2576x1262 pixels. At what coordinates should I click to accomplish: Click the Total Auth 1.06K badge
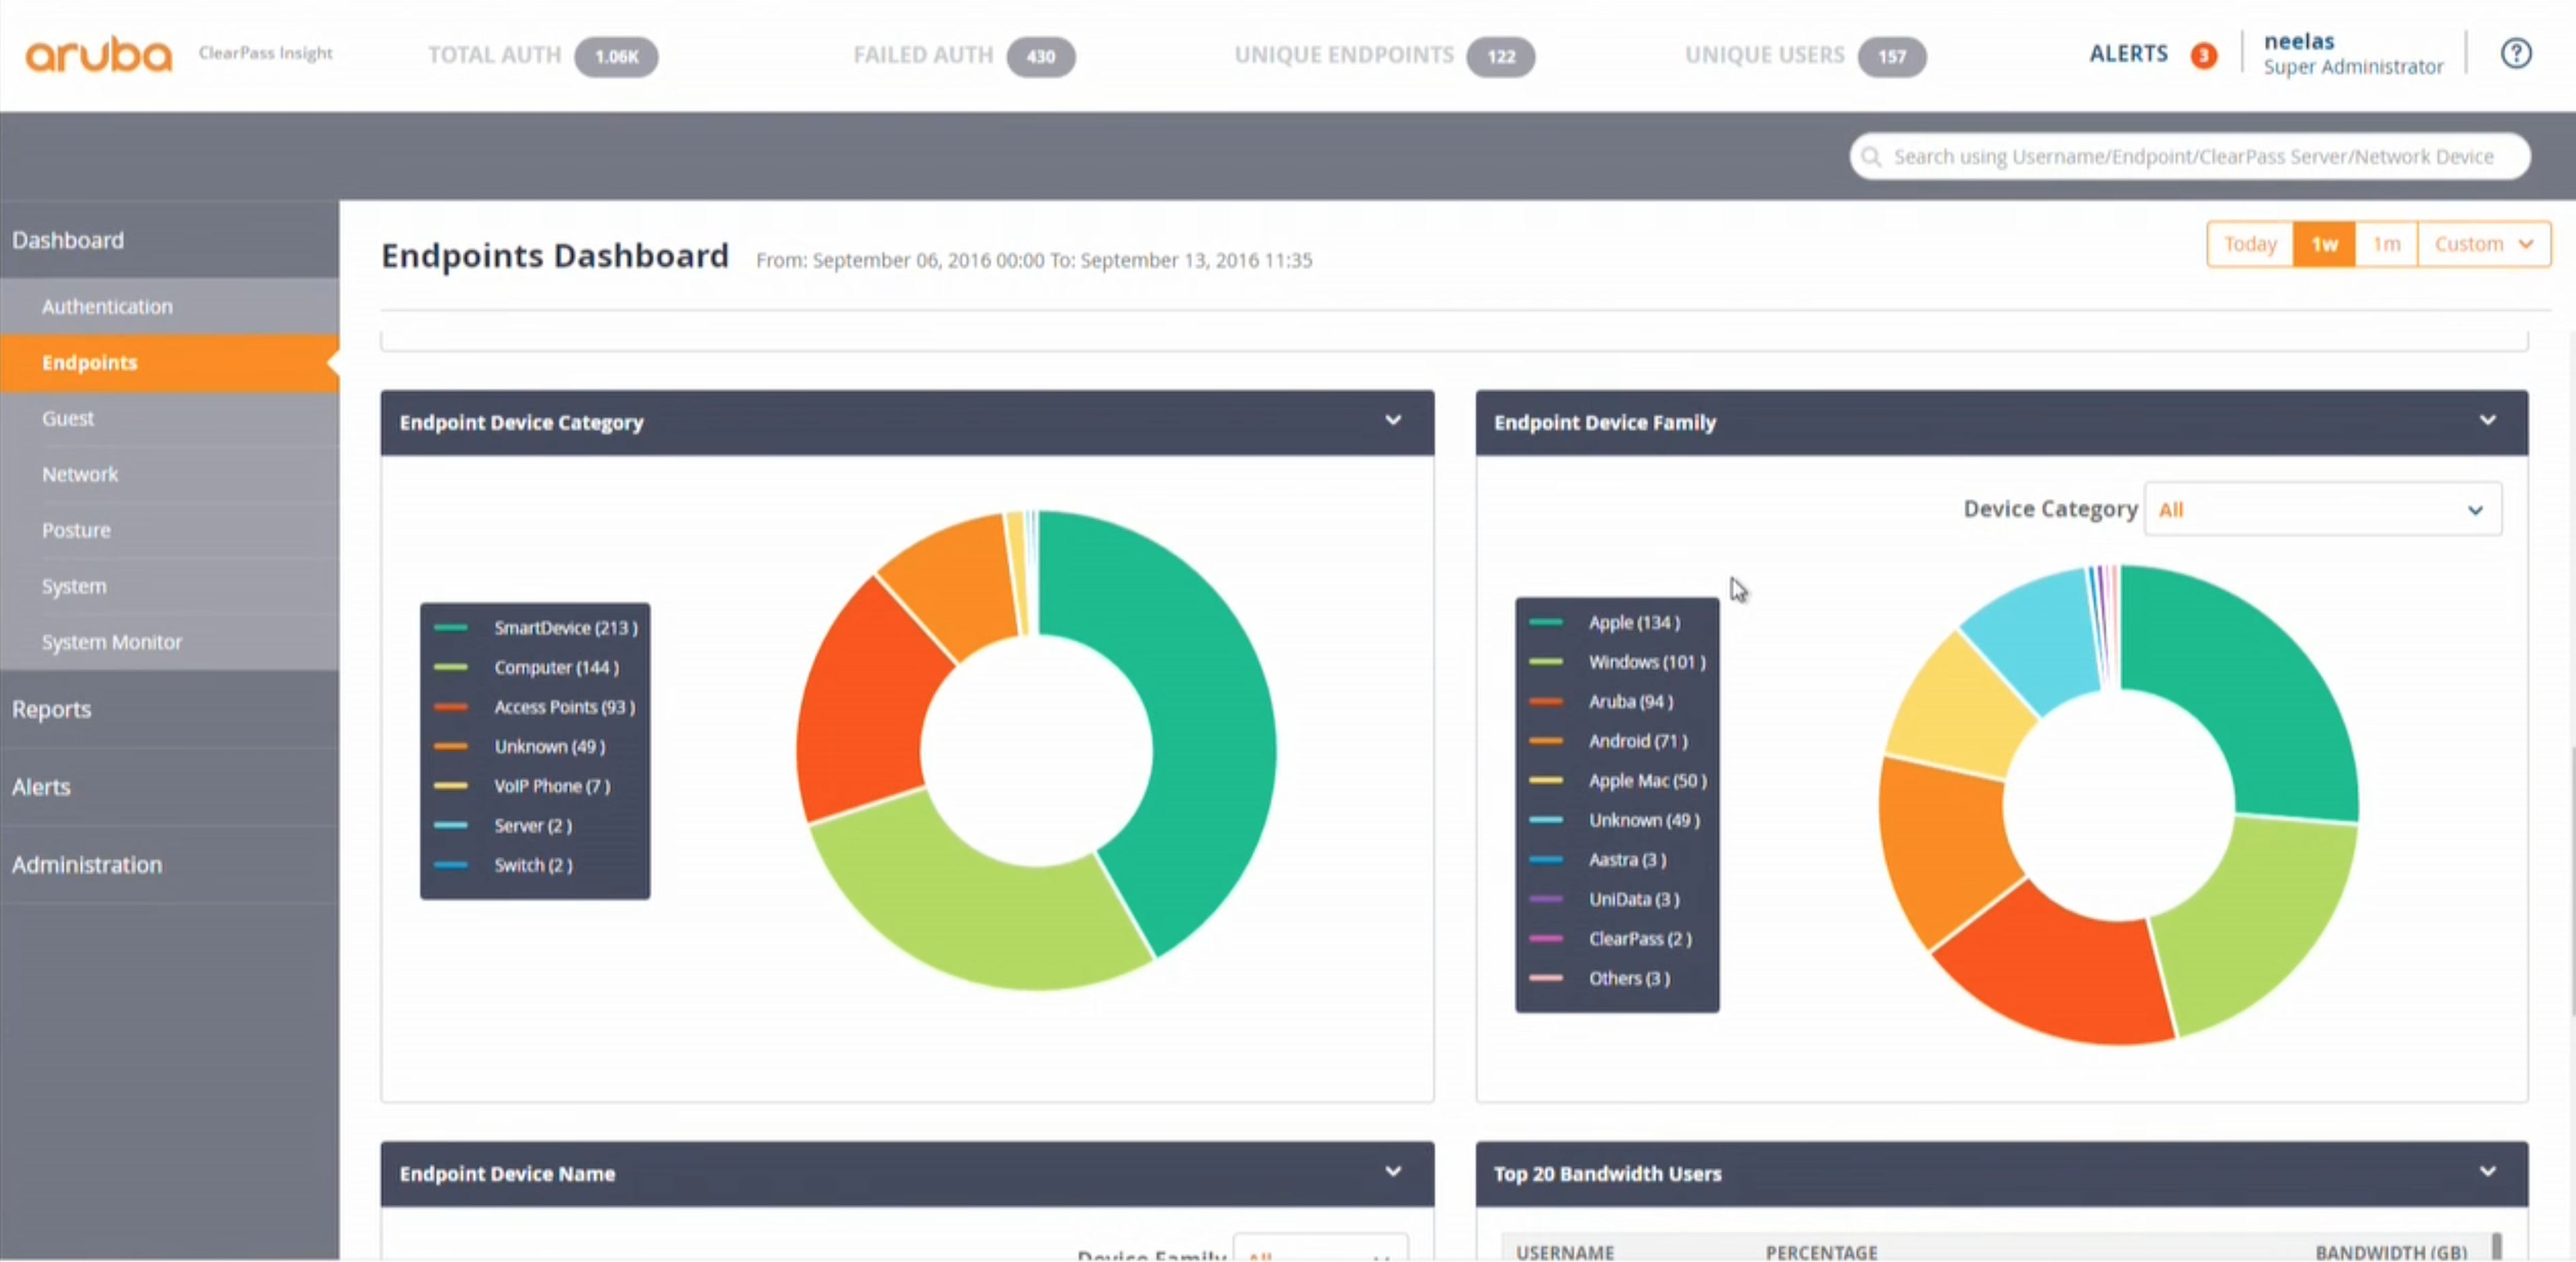click(x=616, y=56)
